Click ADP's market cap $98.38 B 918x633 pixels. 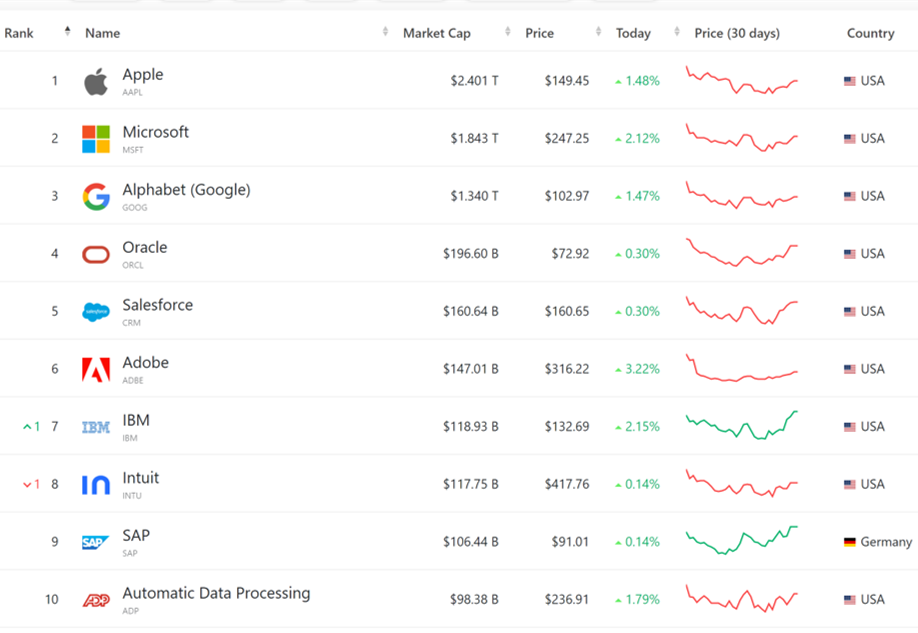point(474,600)
